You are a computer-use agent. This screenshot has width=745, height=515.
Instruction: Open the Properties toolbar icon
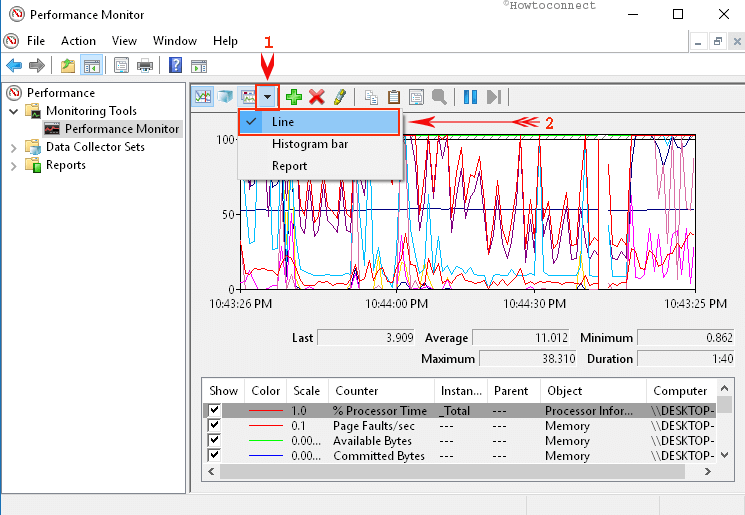pyautogui.click(x=122, y=65)
